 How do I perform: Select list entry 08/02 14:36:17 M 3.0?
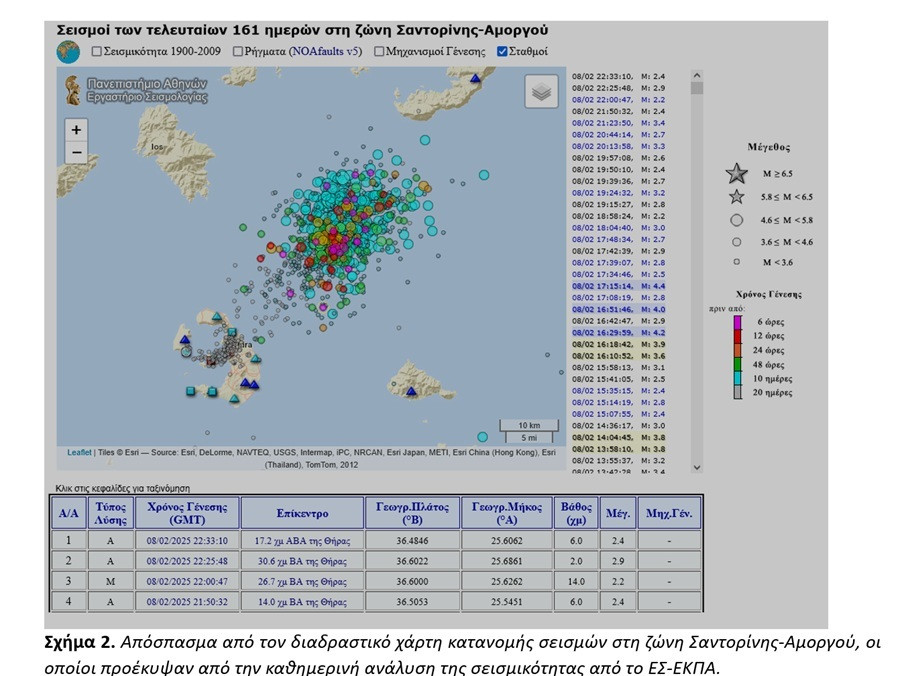click(619, 426)
